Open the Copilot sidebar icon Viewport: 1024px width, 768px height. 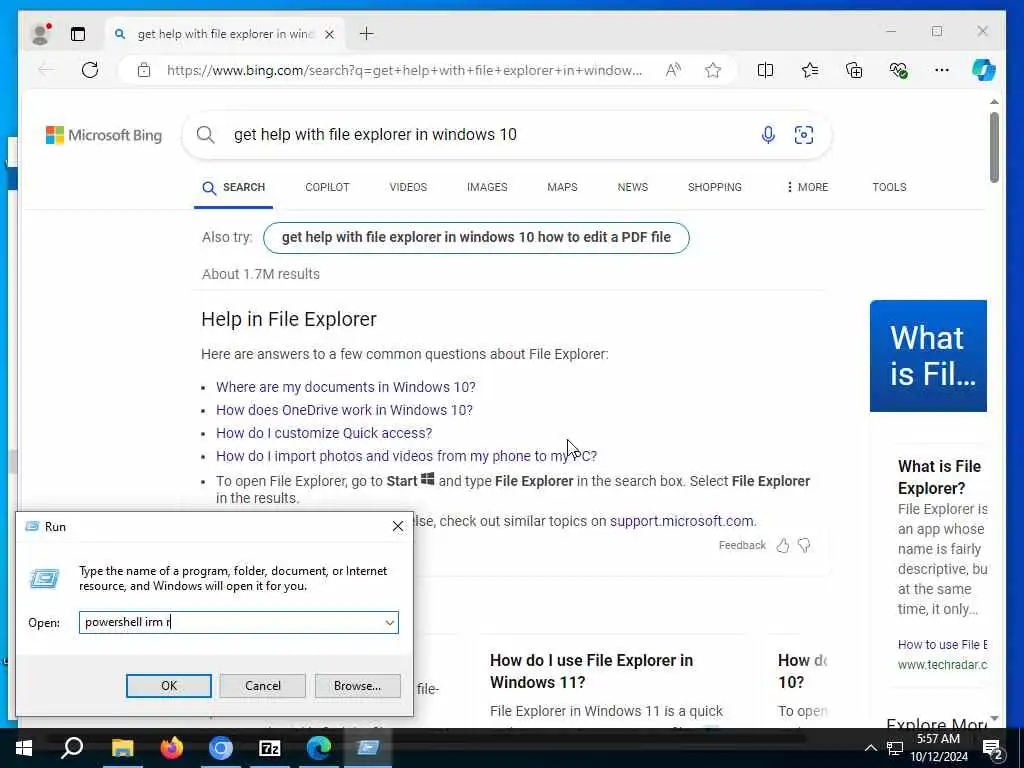pos(984,70)
